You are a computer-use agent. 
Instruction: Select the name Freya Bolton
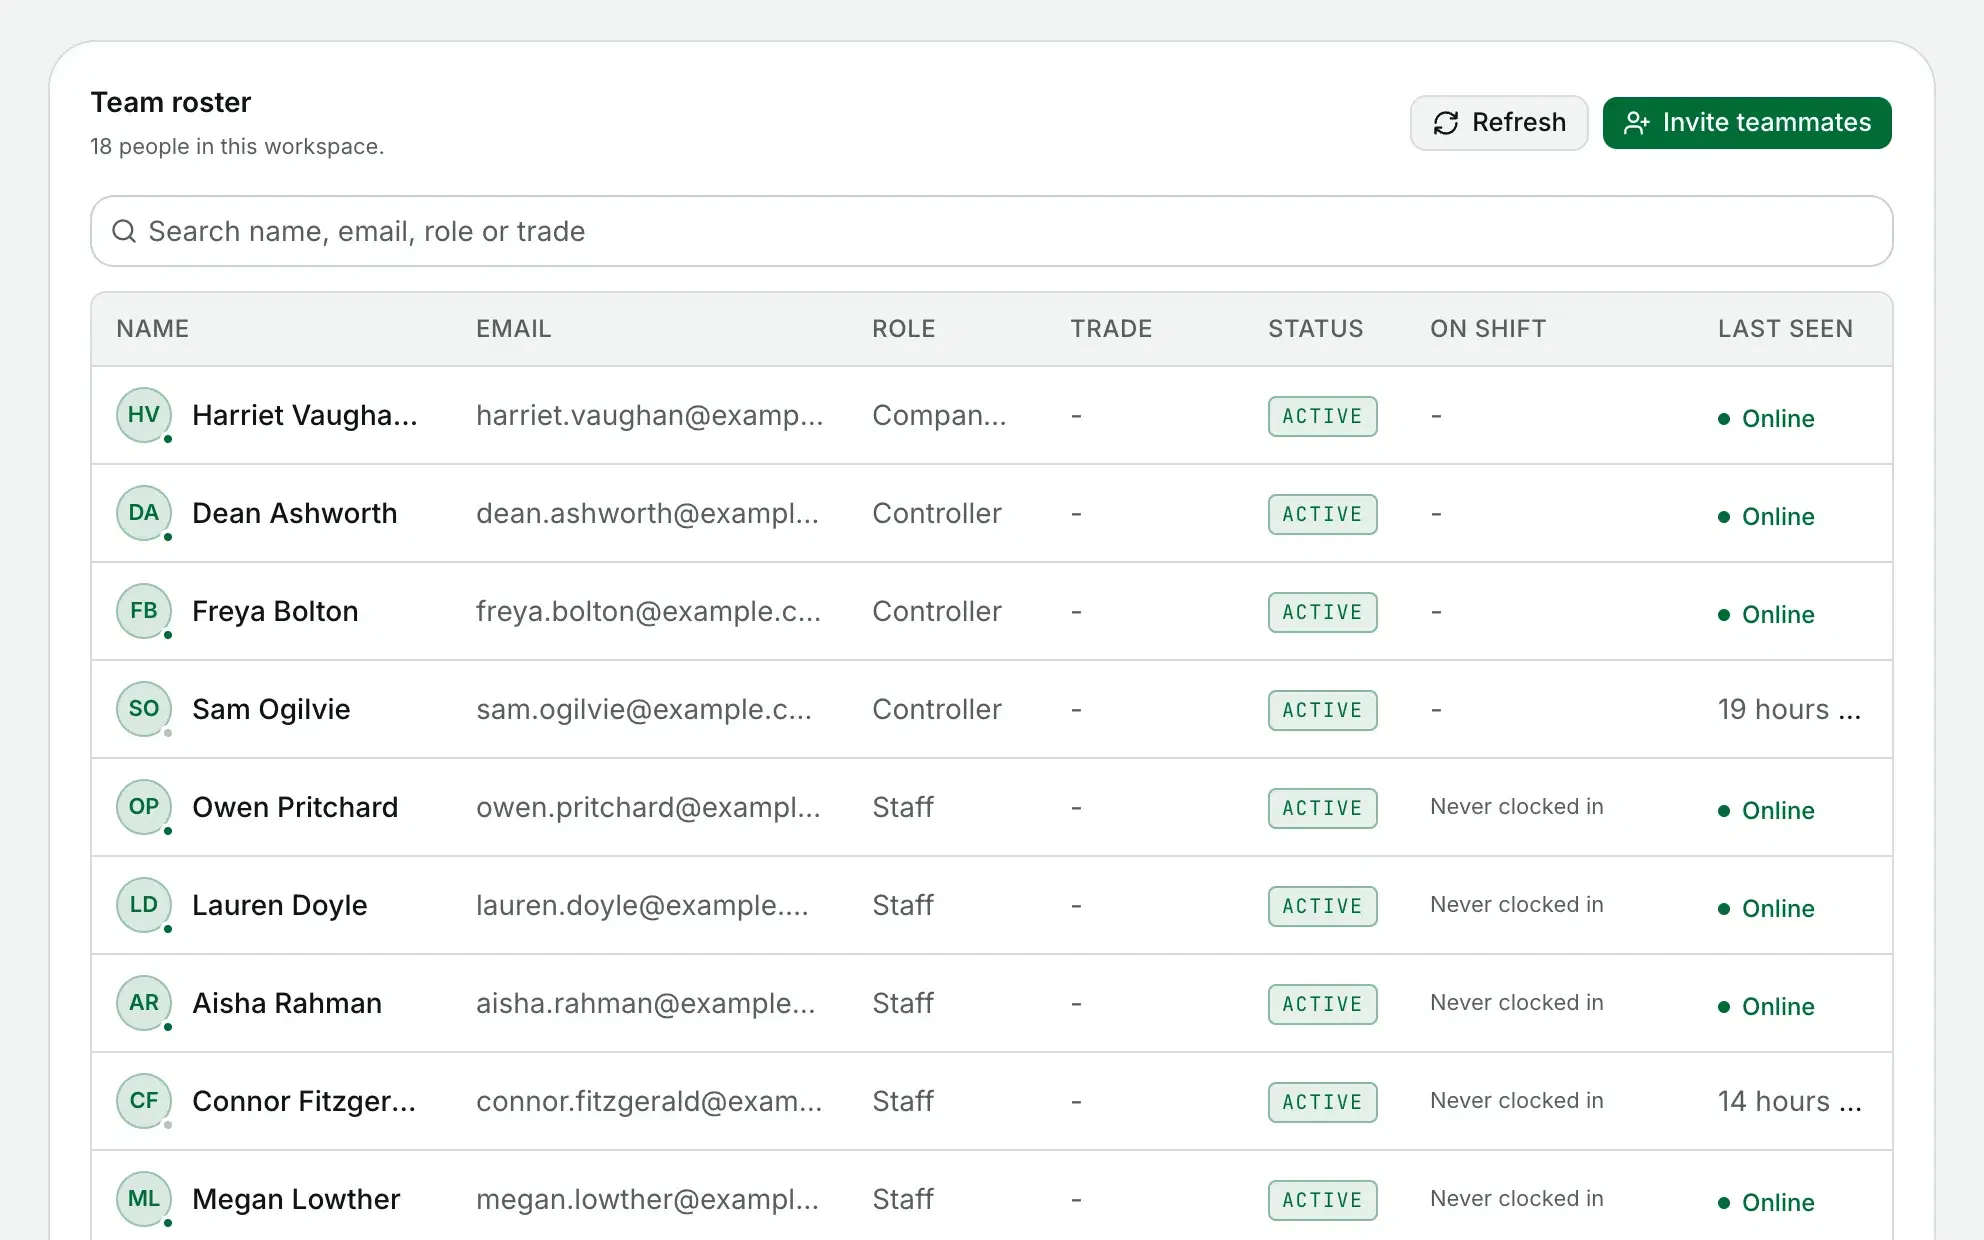pos(275,611)
